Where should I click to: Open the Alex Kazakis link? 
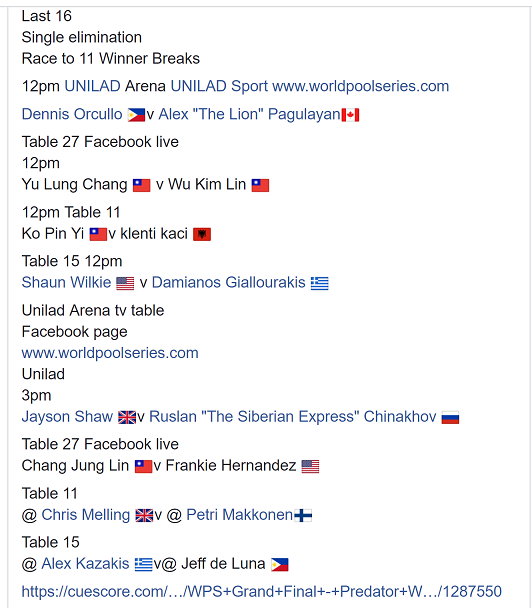(85, 563)
